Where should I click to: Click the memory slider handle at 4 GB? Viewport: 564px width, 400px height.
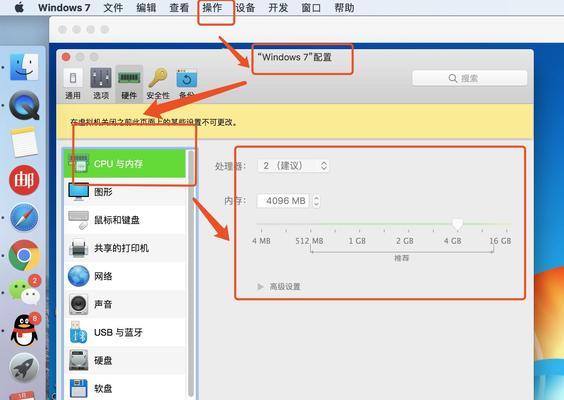[457, 224]
